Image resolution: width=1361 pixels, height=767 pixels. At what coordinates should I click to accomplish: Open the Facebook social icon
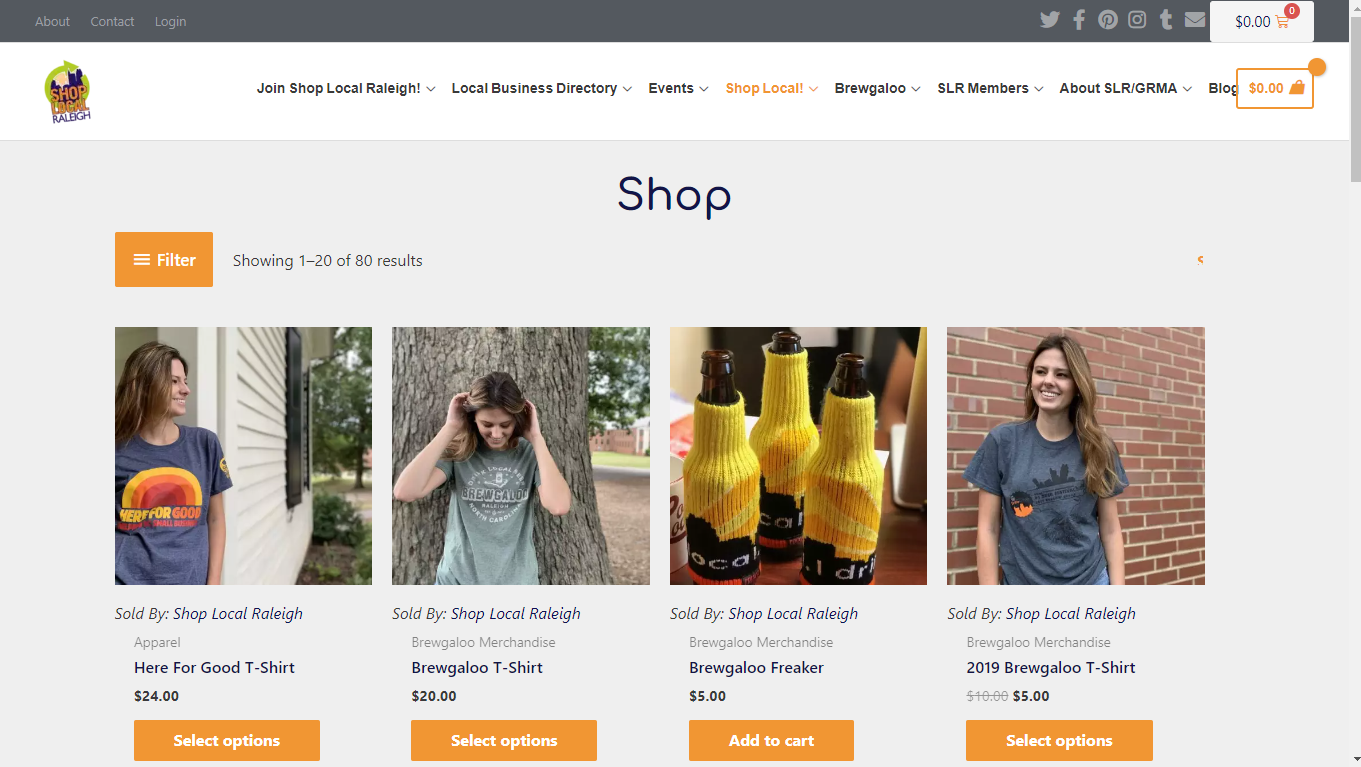click(1079, 20)
